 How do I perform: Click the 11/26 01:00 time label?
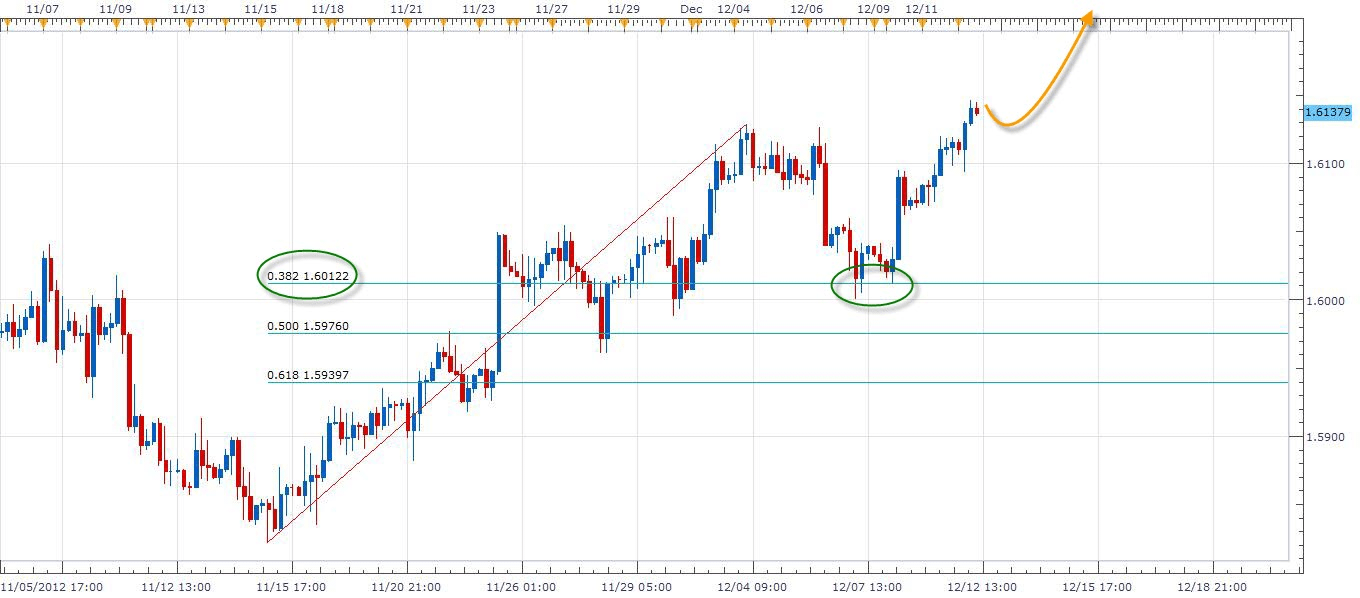click(523, 587)
